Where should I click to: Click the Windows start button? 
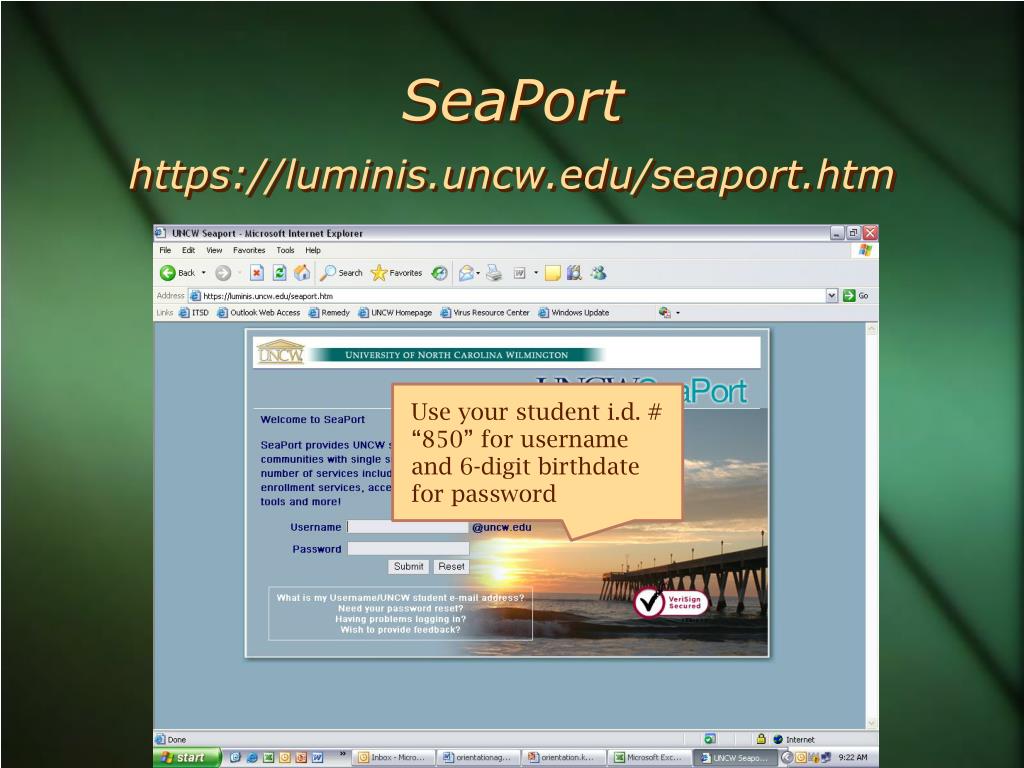(x=187, y=758)
